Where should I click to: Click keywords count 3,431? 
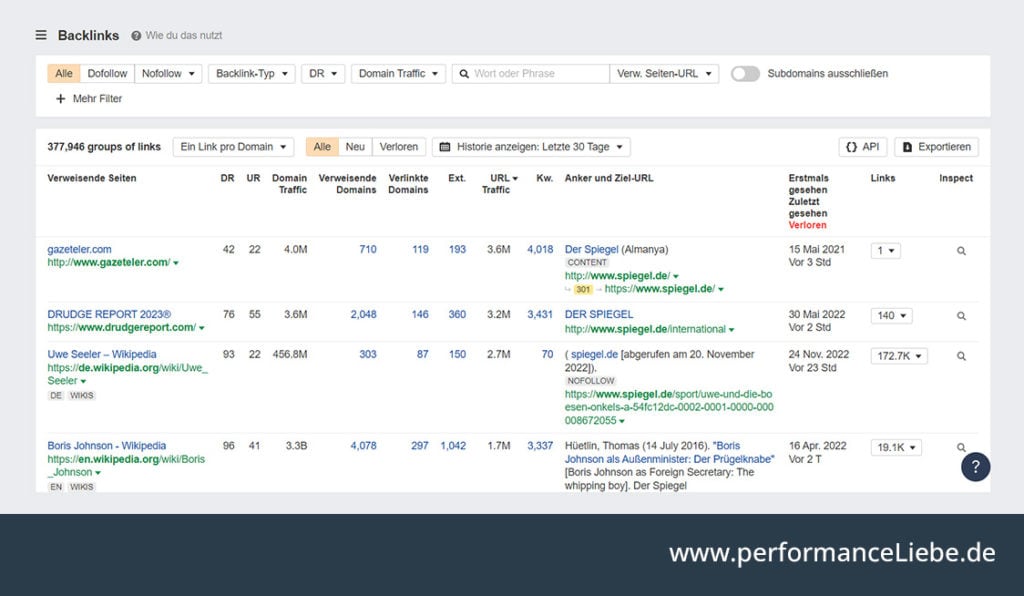pos(540,314)
